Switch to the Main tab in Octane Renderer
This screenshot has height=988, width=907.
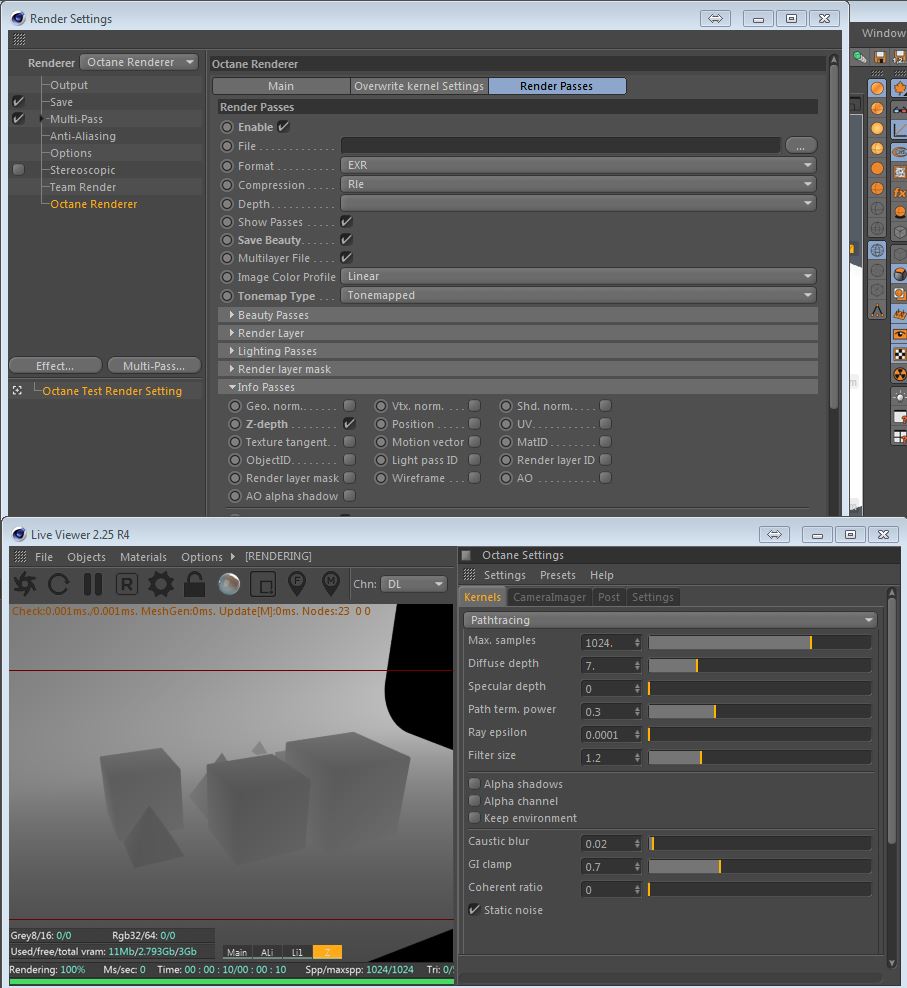coord(281,86)
